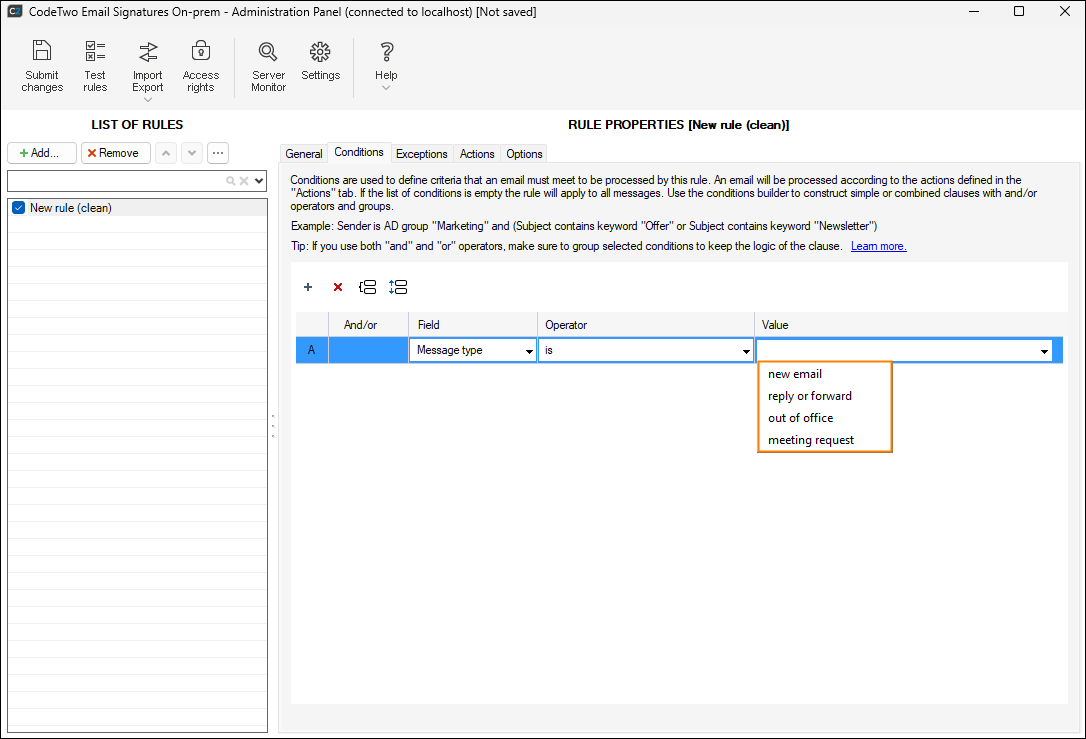Expand the Field dropdown showing Message type
The width and height of the screenshot is (1086, 739).
528,351
